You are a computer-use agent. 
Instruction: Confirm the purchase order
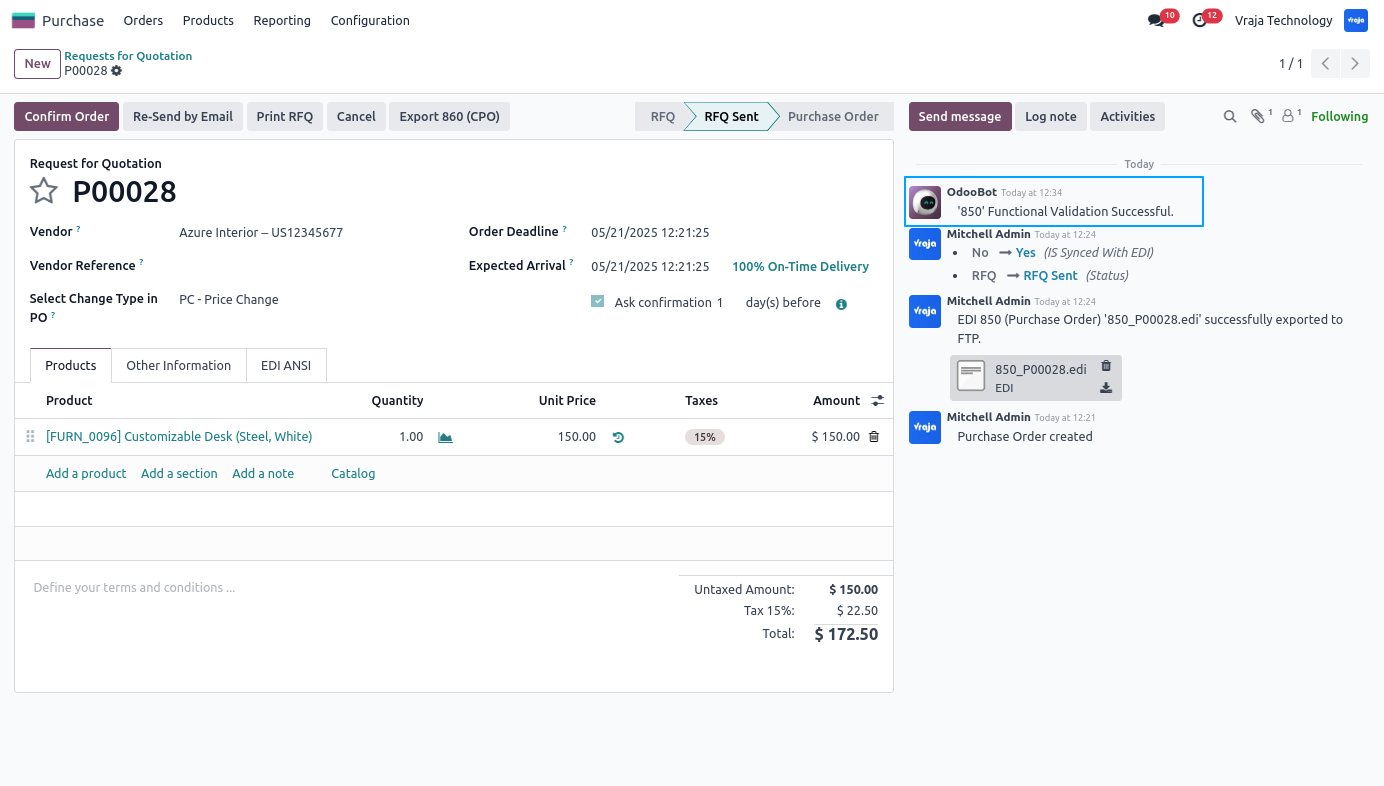point(67,117)
